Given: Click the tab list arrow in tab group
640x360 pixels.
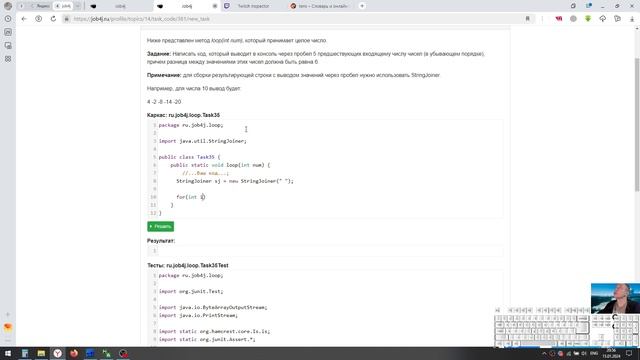Looking at the screenshot, I should click(78, 6).
